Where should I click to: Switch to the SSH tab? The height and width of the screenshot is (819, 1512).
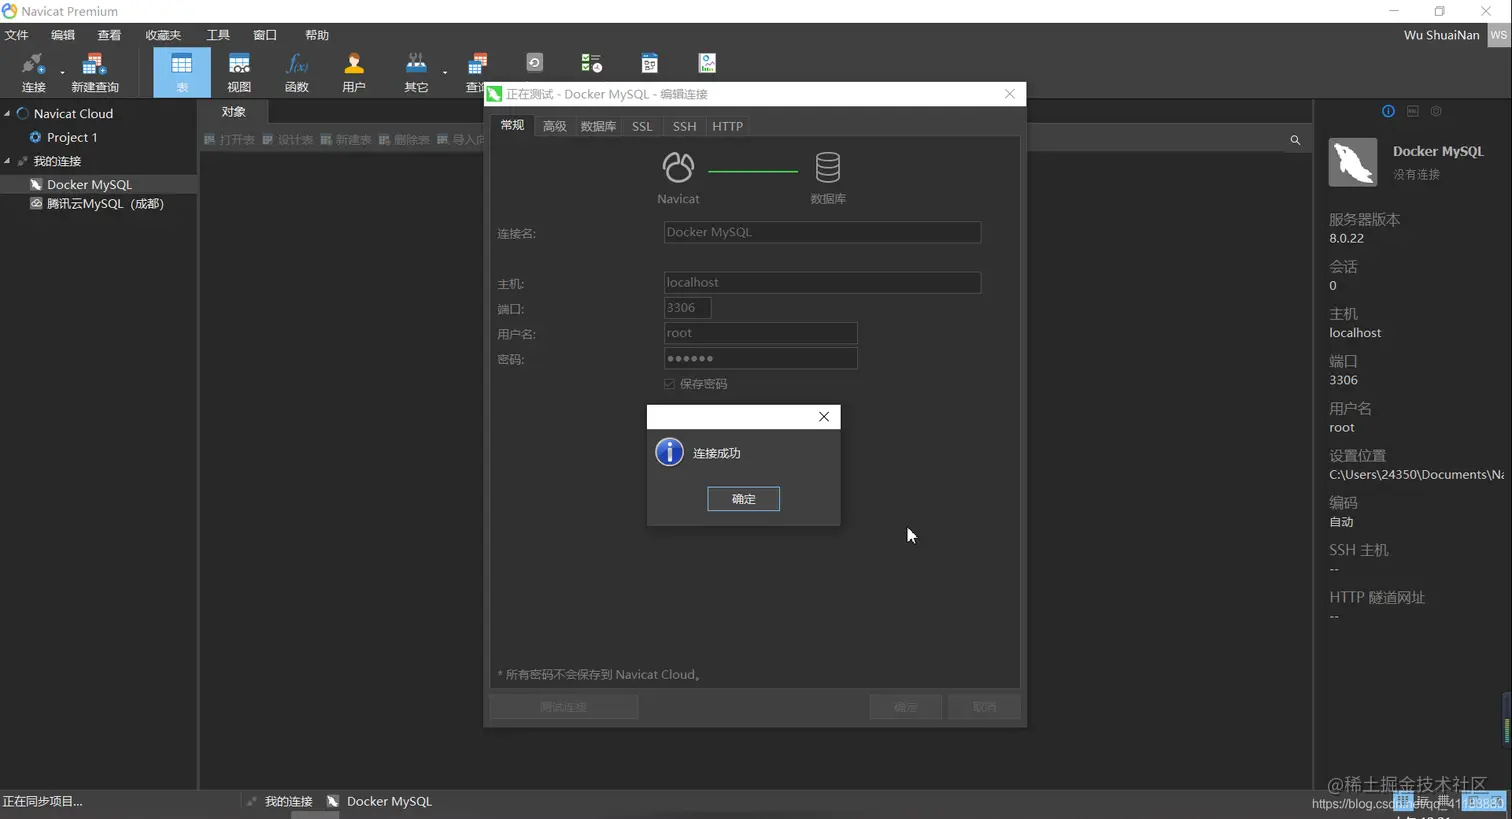684,126
